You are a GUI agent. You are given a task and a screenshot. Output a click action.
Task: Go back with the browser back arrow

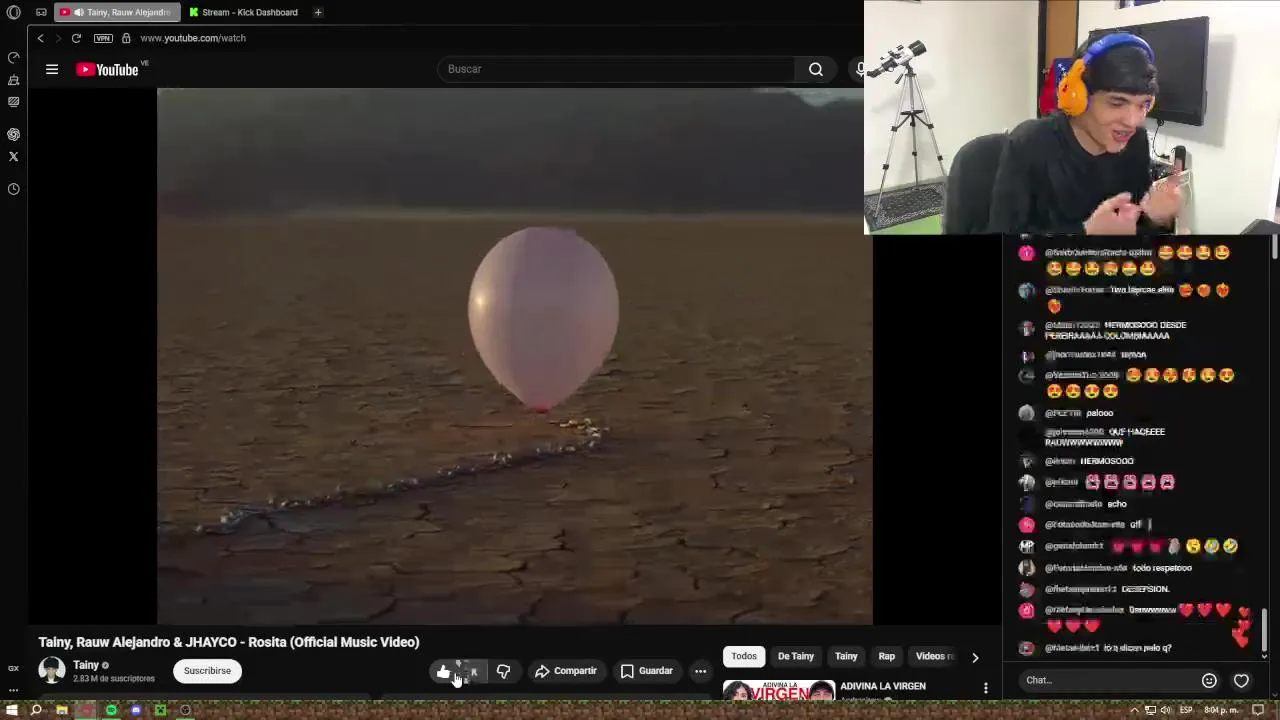pyautogui.click(x=40, y=38)
